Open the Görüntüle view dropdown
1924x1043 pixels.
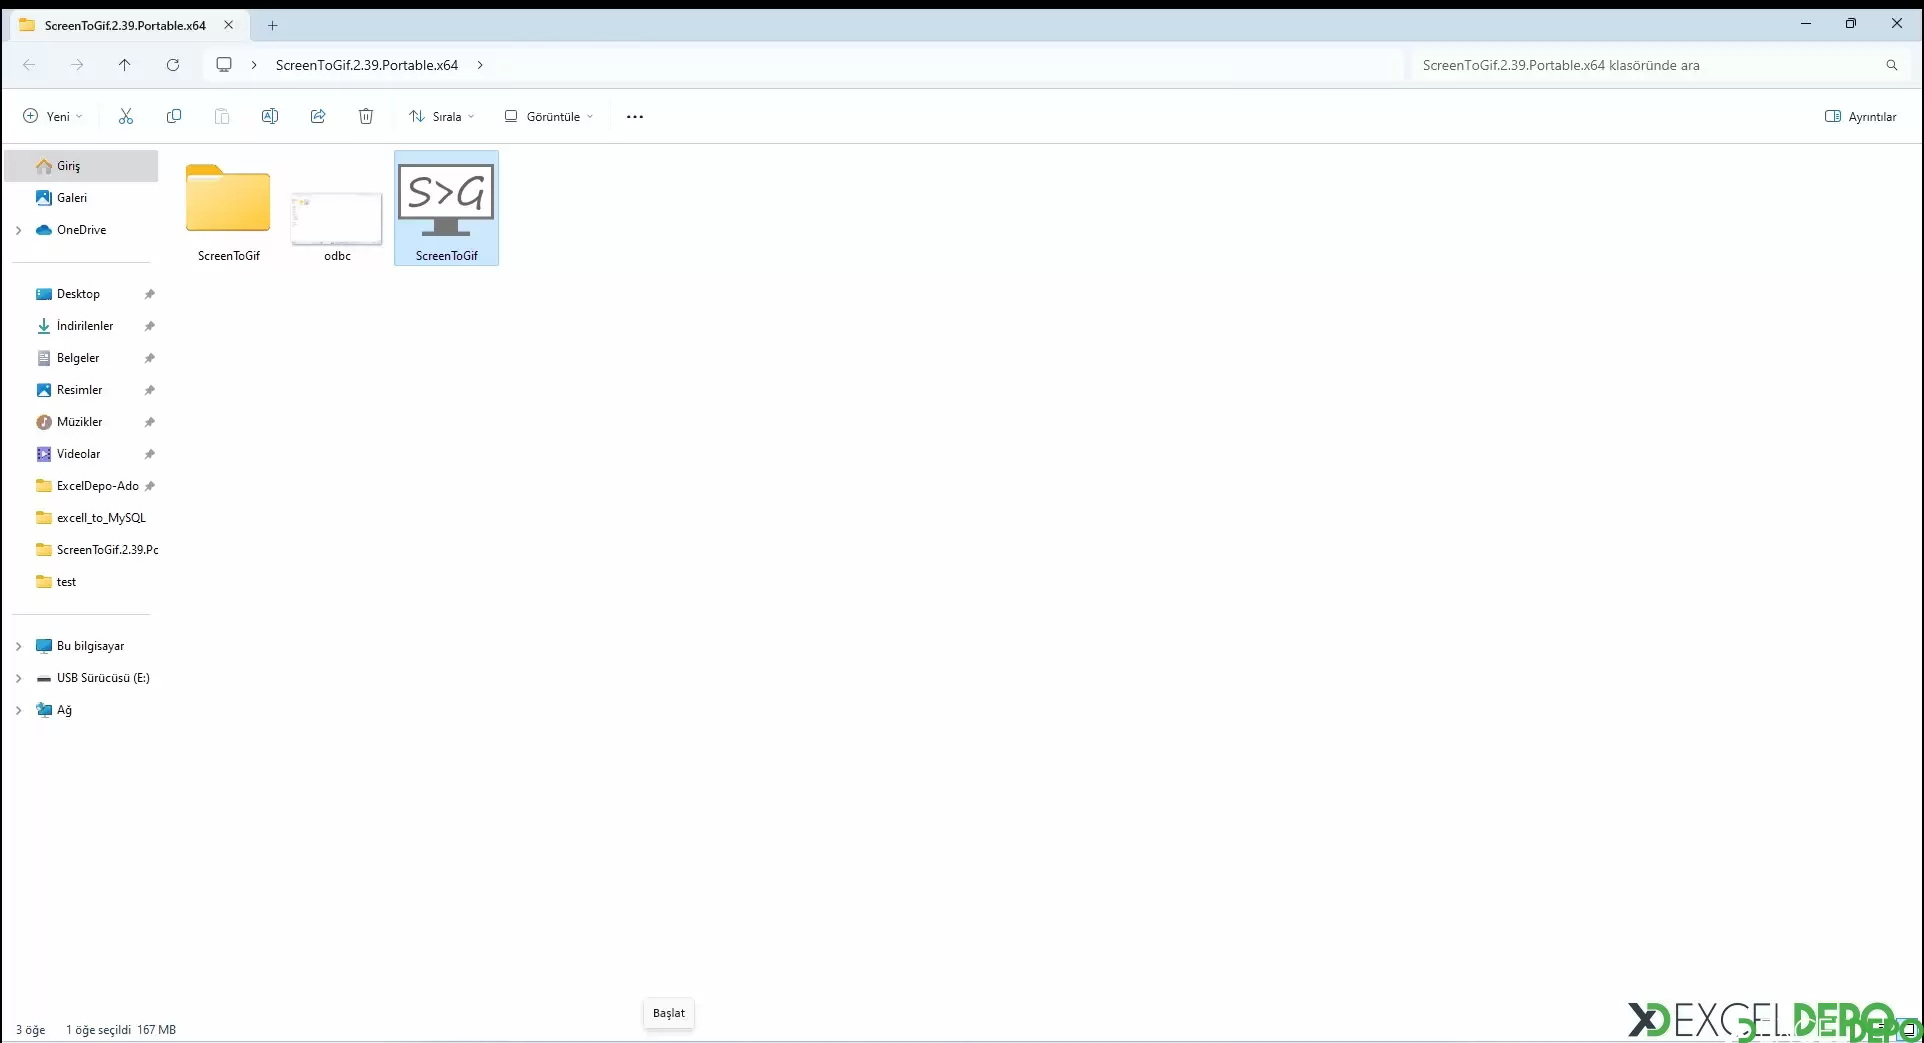tap(549, 117)
